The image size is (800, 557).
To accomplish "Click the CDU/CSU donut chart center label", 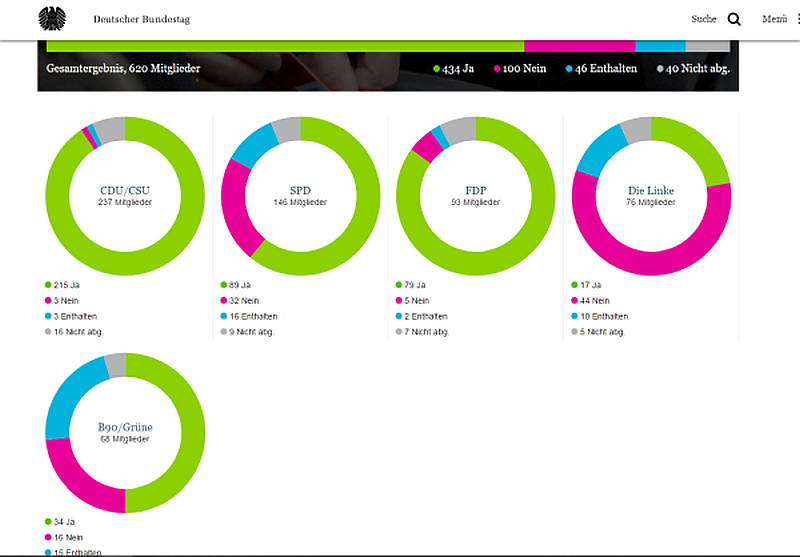I will click(125, 195).
